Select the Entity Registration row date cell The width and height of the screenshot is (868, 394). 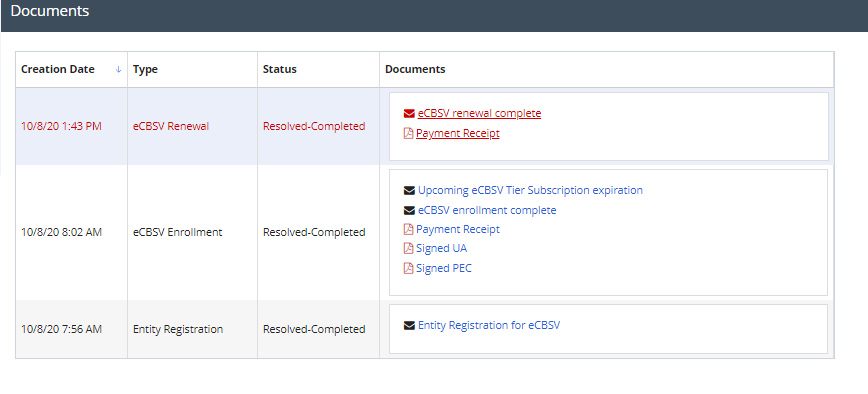click(71, 329)
